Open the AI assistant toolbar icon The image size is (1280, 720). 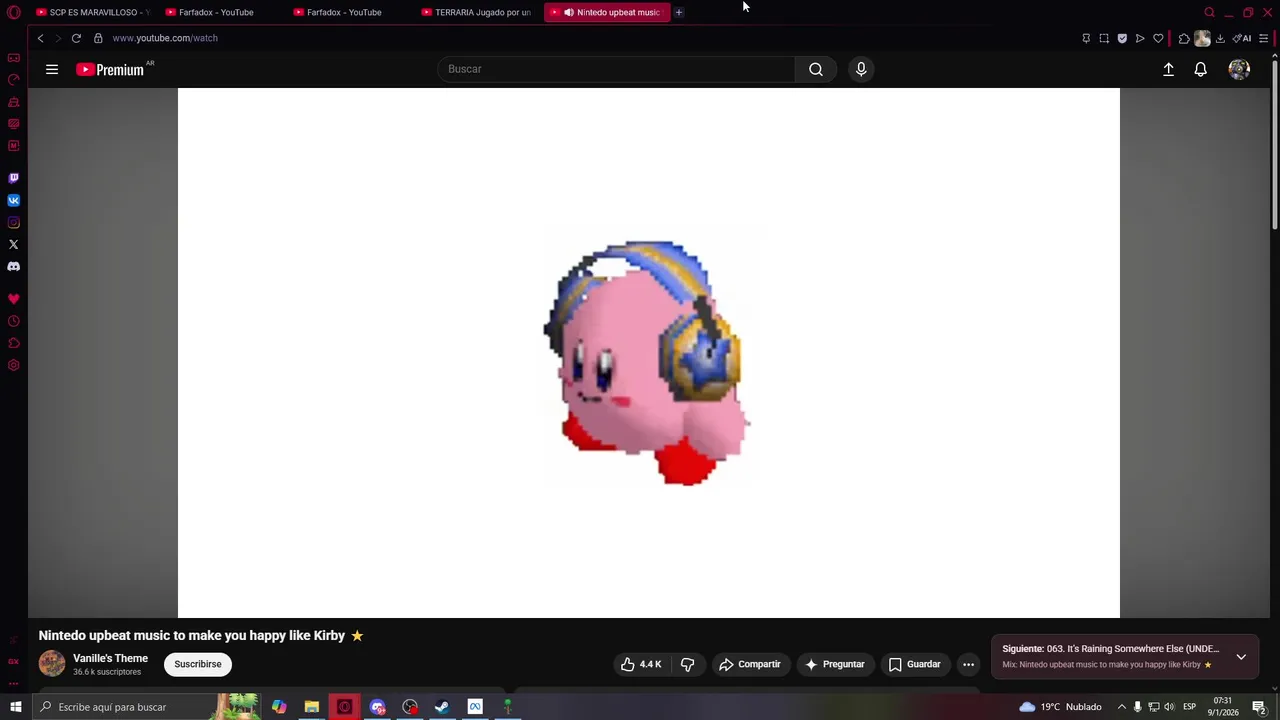1241,38
